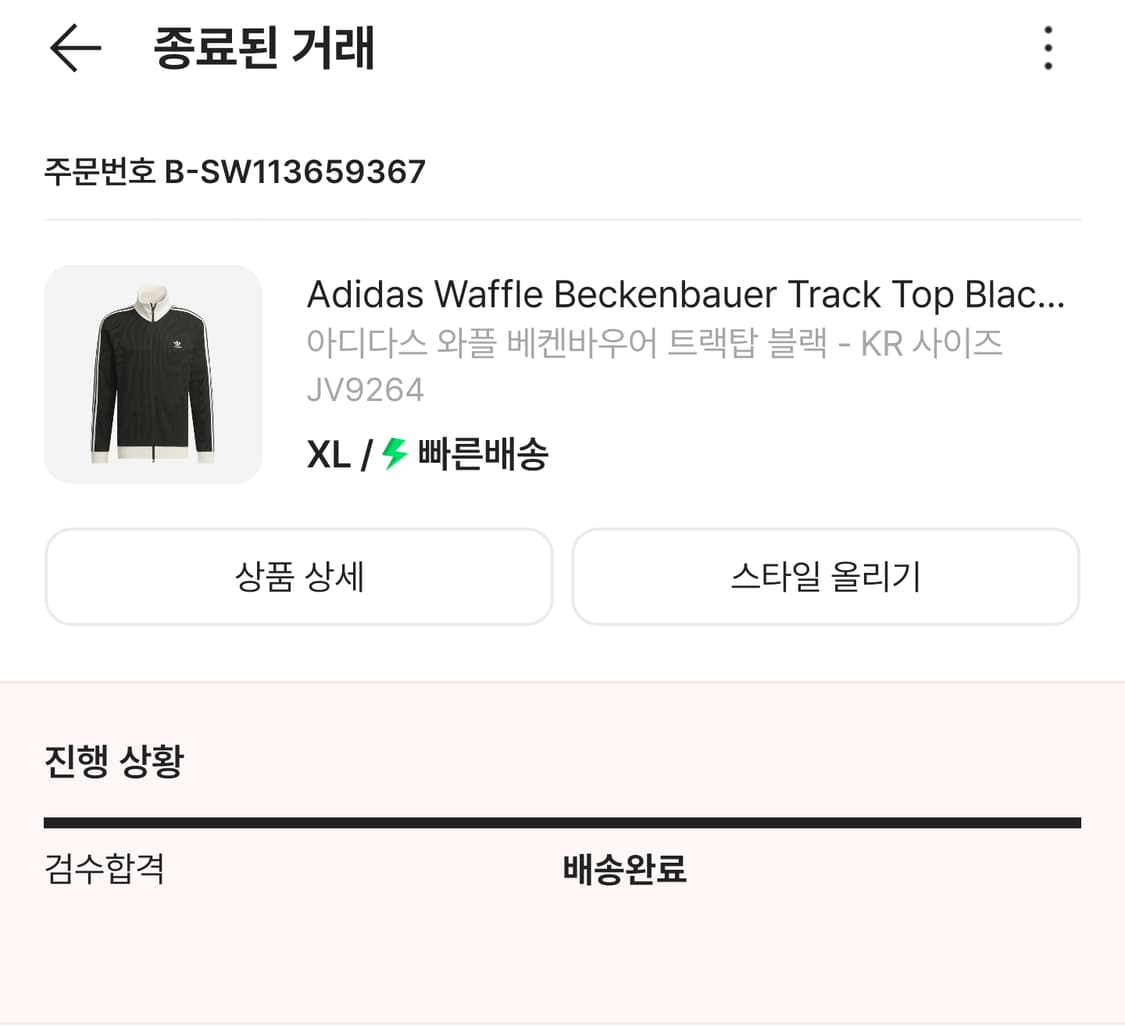Click the back arrow to return
The height and width of the screenshot is (1027, 1125).
coord(72,48)
